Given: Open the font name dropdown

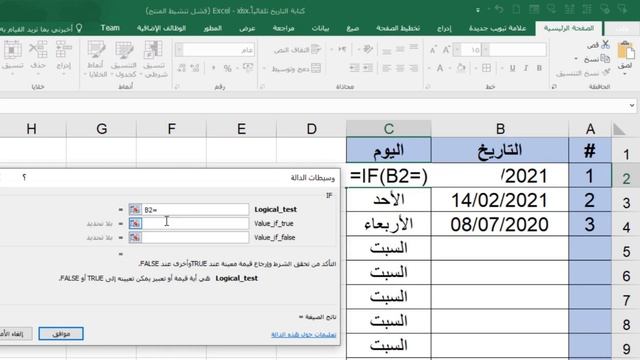Looking at the screenshot, I should click(x=486, y=50).
